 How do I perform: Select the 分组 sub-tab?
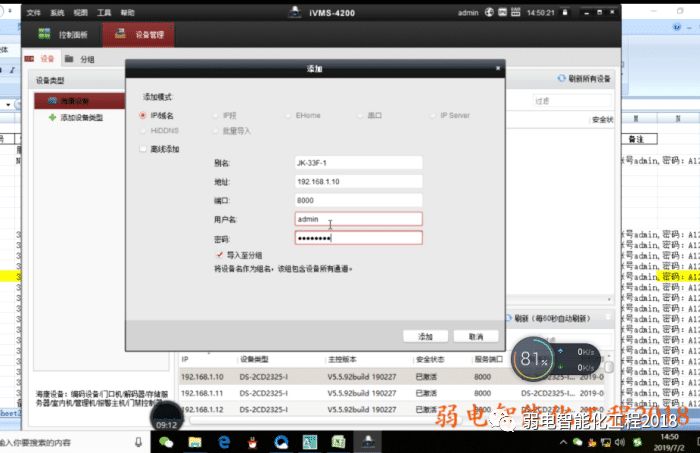tap(80, 59)
